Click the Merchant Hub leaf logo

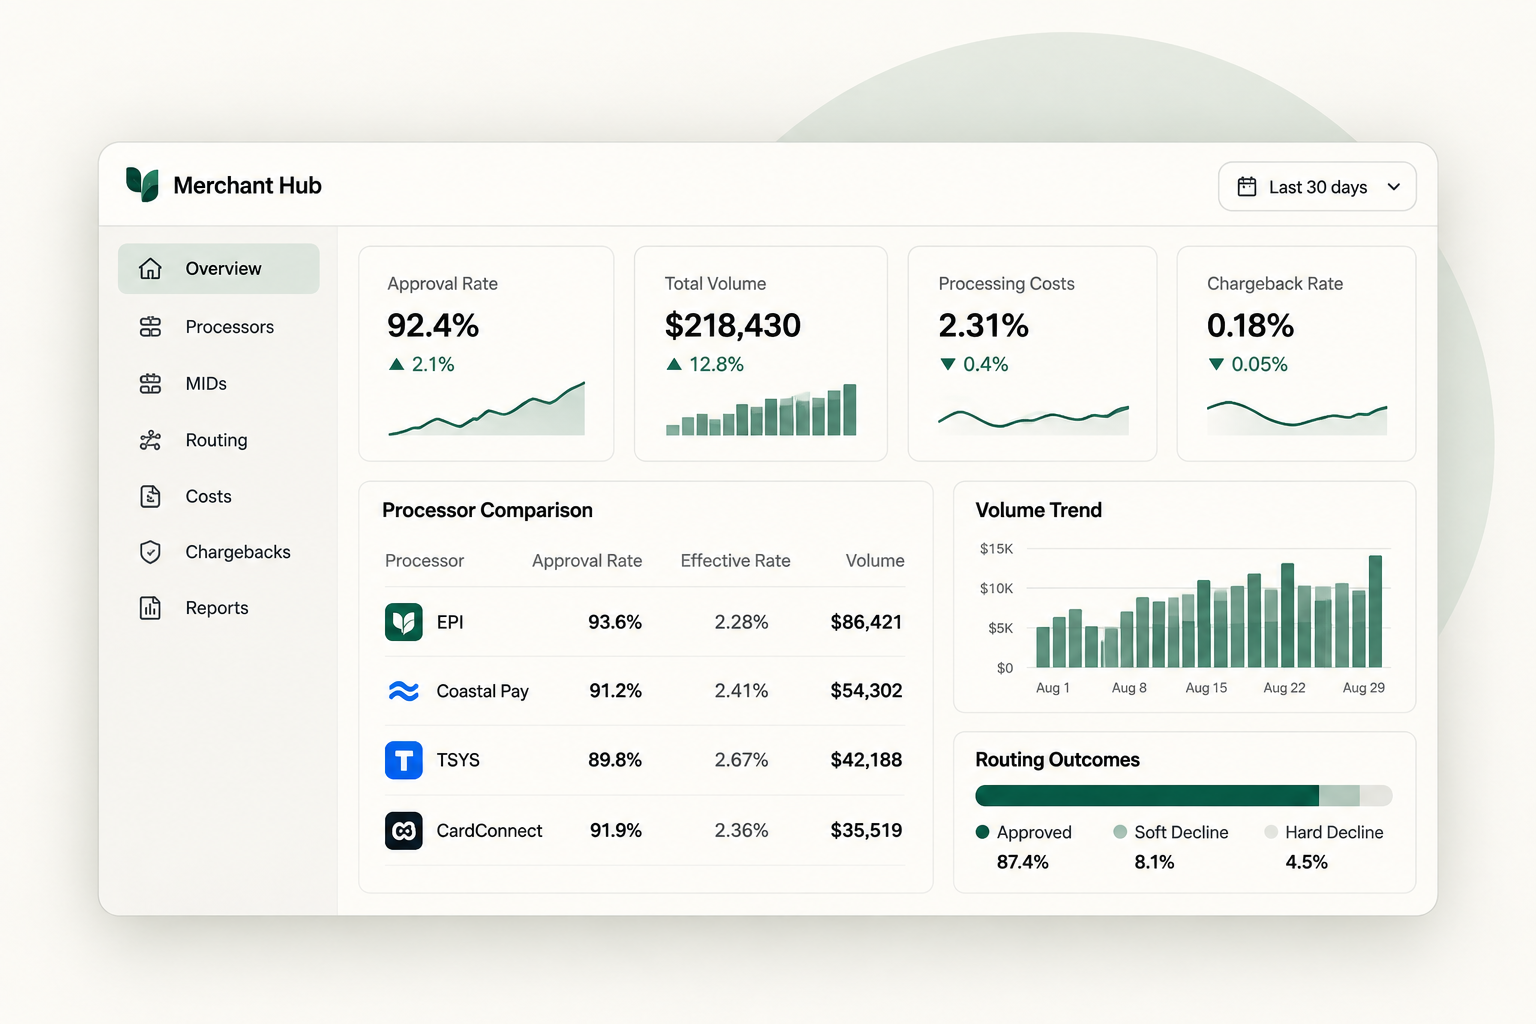[142, 185]
